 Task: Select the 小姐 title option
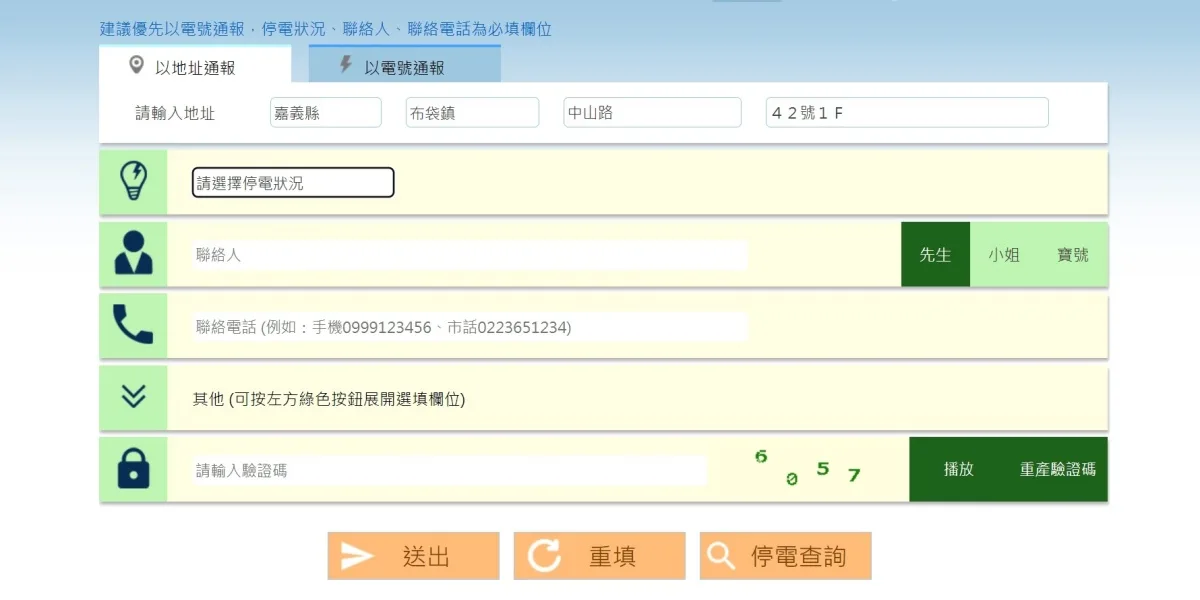[1004, 255]
